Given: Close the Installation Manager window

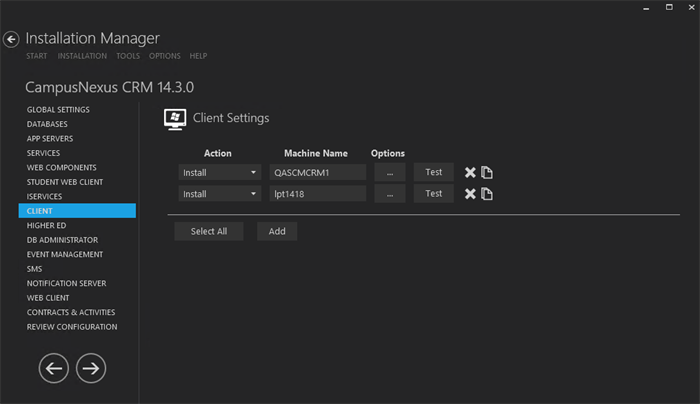Looking at the screenshot, I should (692, 7).
